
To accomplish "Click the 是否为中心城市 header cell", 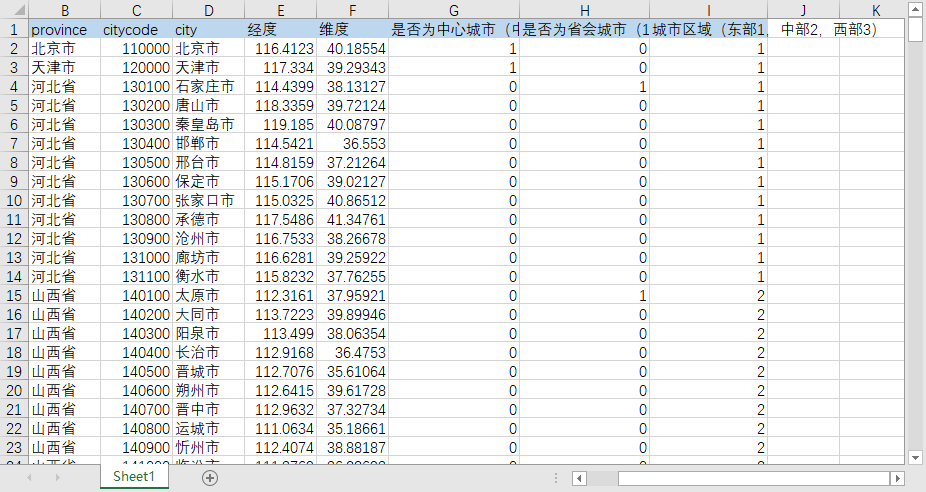I will (x=454, y=29).
